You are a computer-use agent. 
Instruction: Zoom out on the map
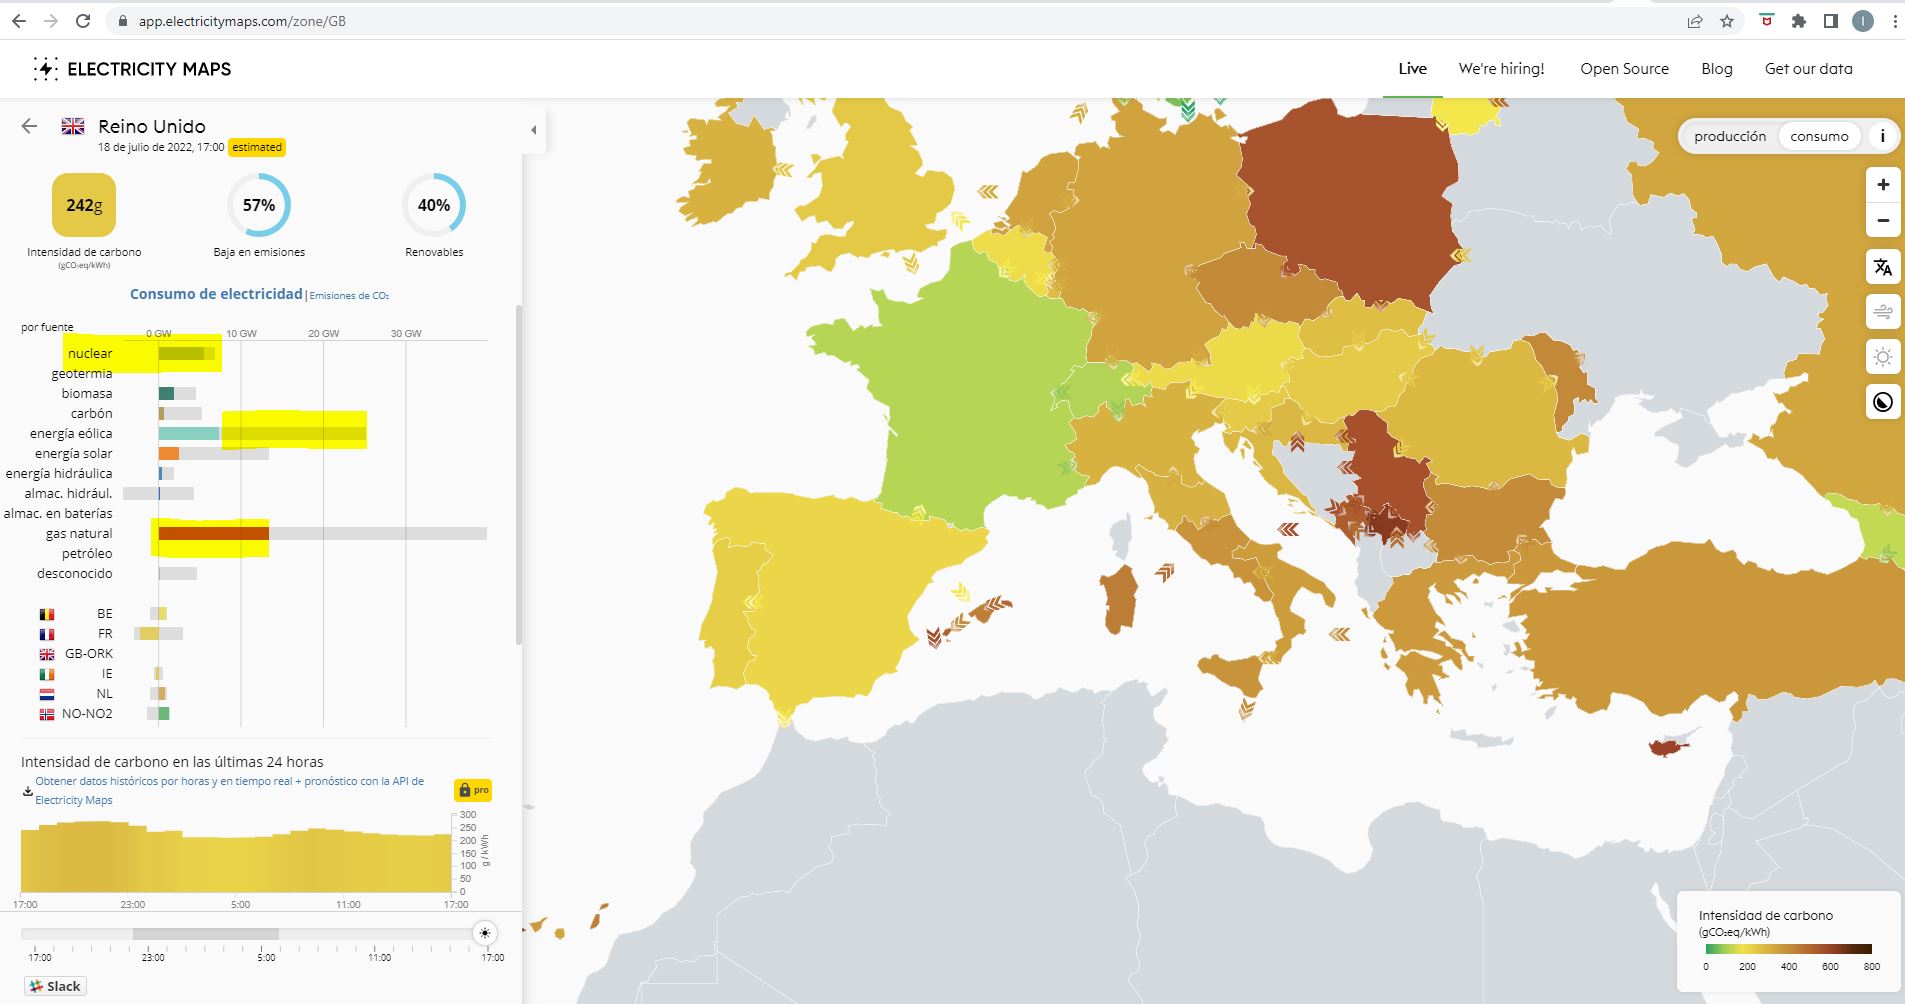(x=1883, y=221)
